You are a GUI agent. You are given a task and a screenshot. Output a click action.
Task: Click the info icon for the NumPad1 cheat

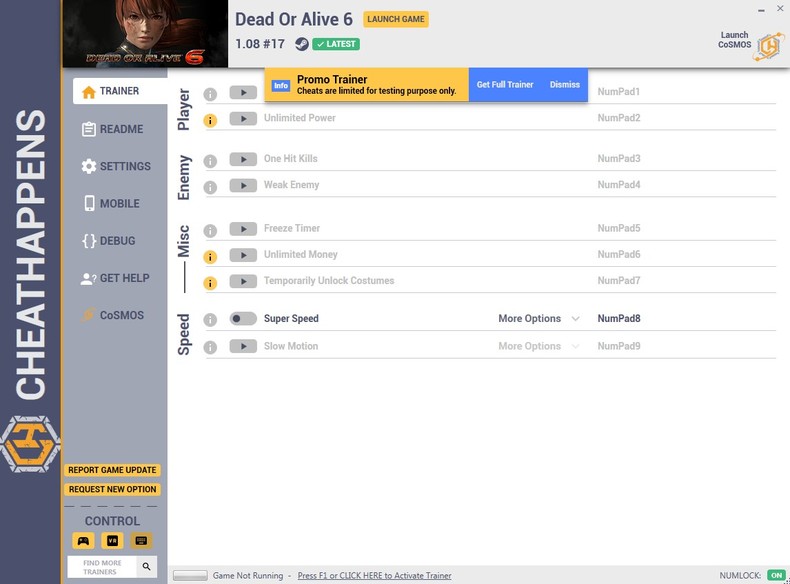point(210,94)
